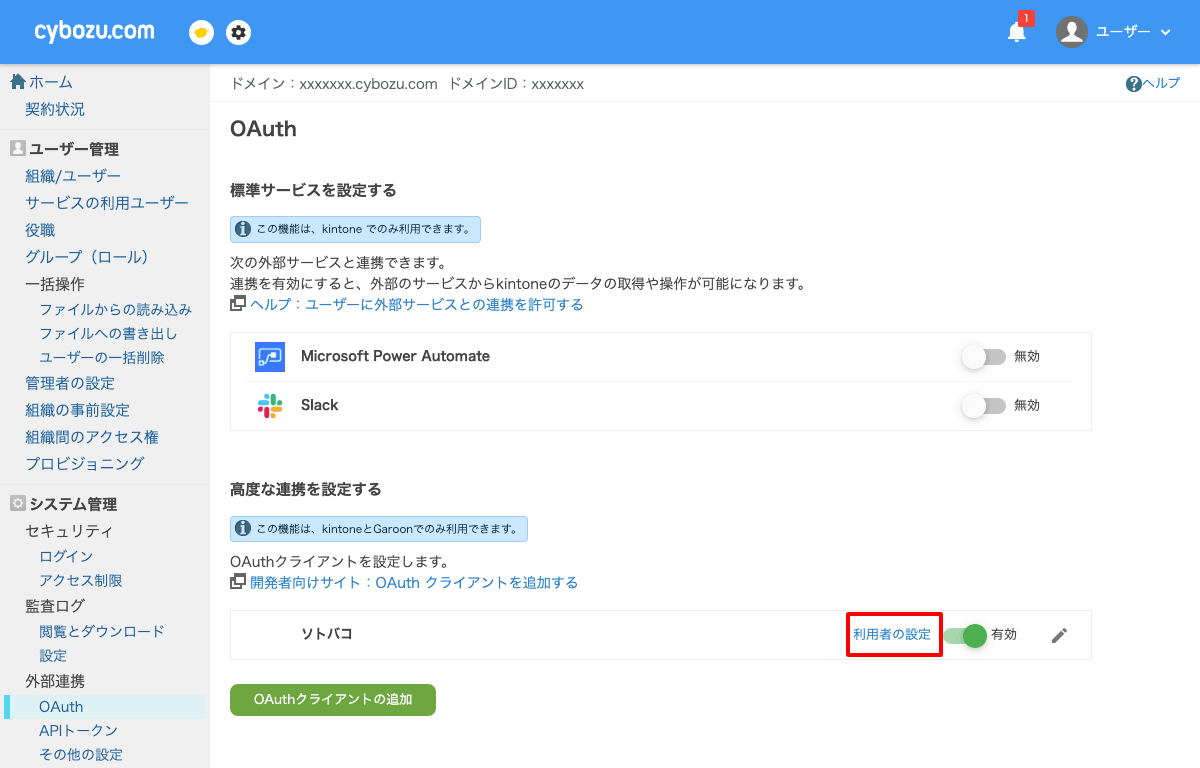Open 利用者の設定 for ソトバコ
Image resolution: width=1200 pixels, height=768 pixels.
coord(893,634)
